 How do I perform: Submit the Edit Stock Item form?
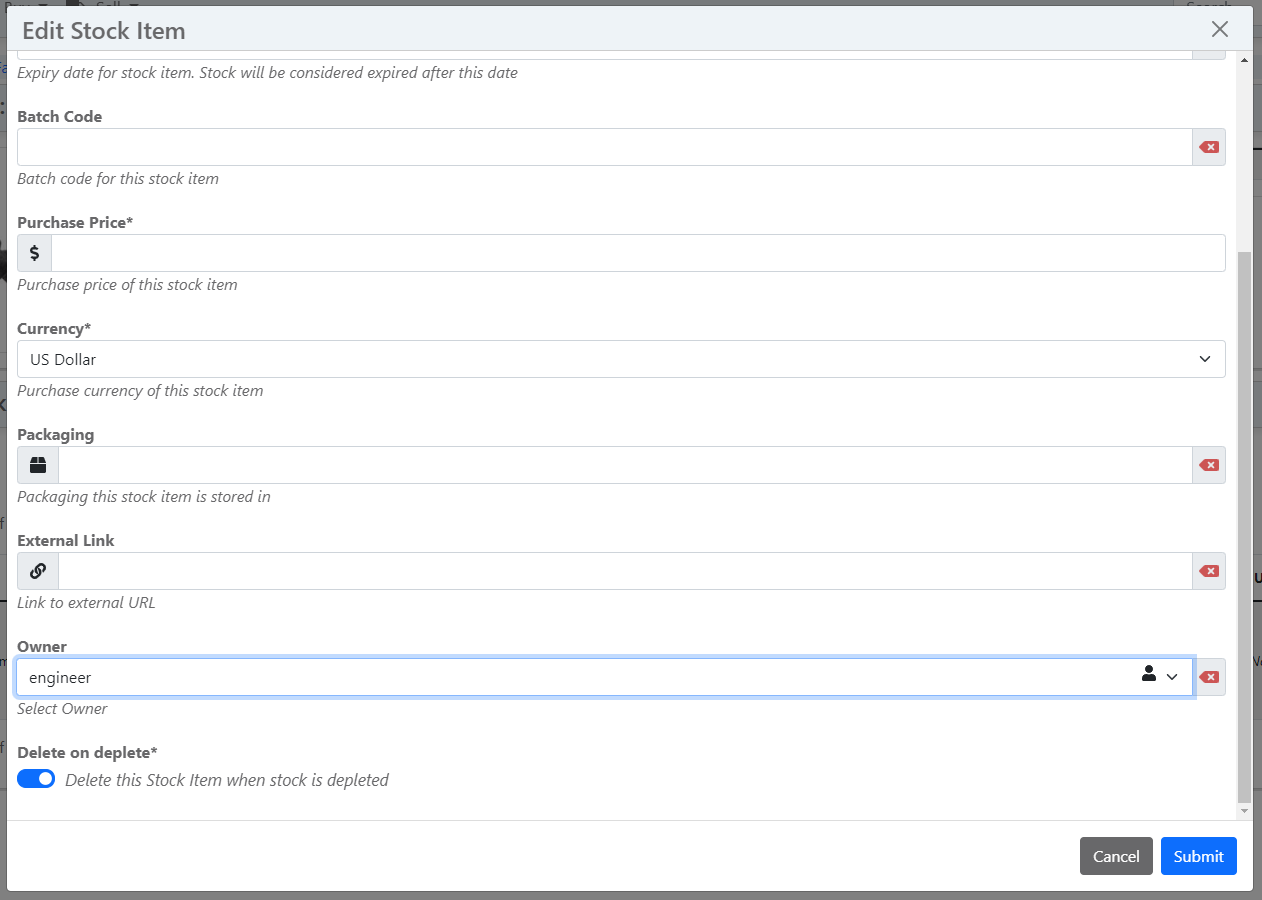pyautogui.click(x=1198, y=856)
